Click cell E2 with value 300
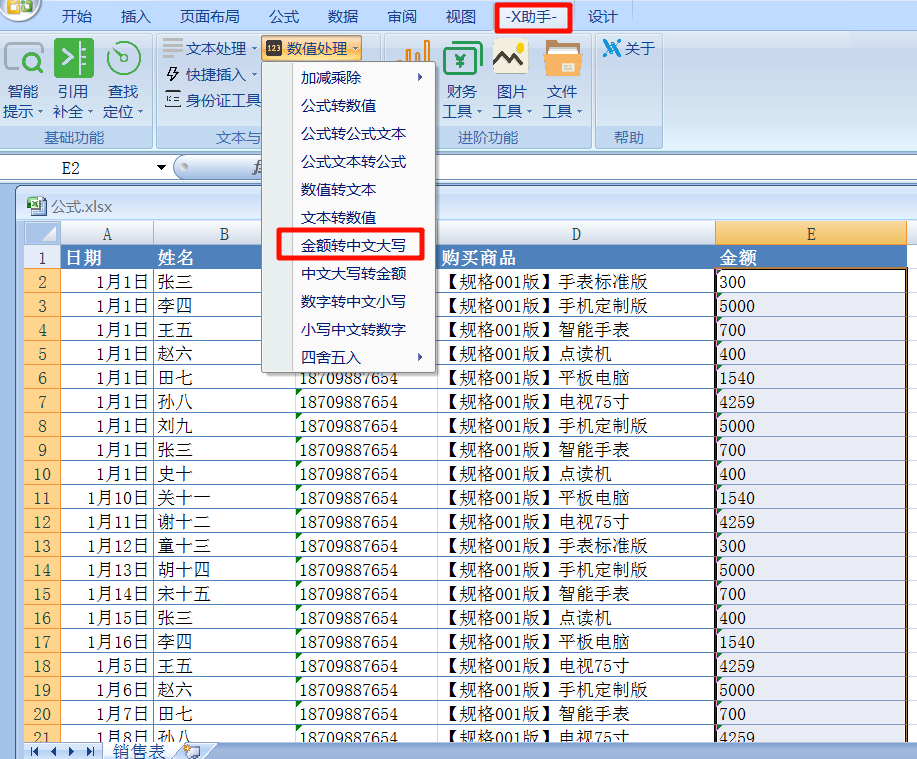Image resolution: width=917 pixels, height=759 pixels. [x=811, y=281]
